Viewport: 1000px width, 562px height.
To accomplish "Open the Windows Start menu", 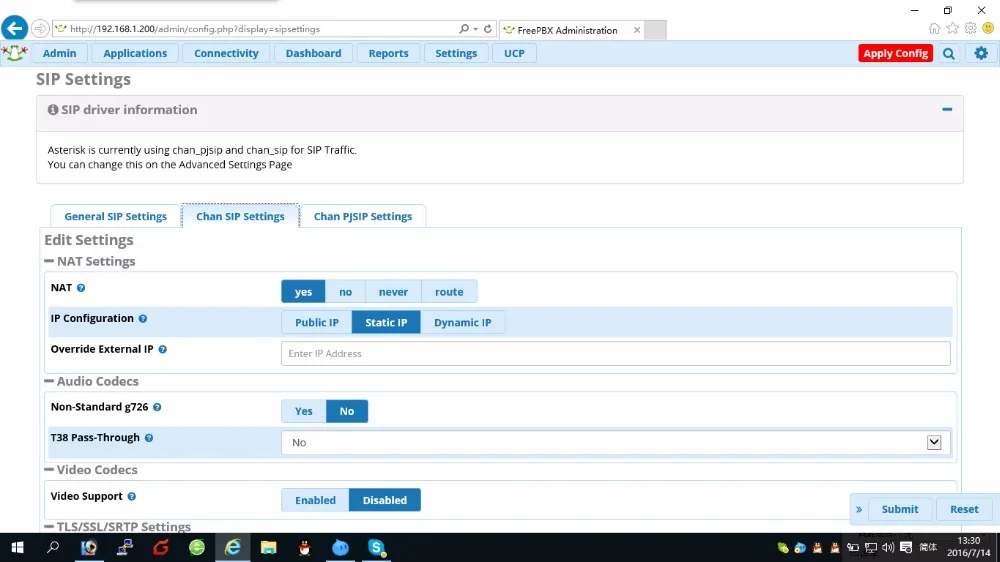I will (17, 547).
